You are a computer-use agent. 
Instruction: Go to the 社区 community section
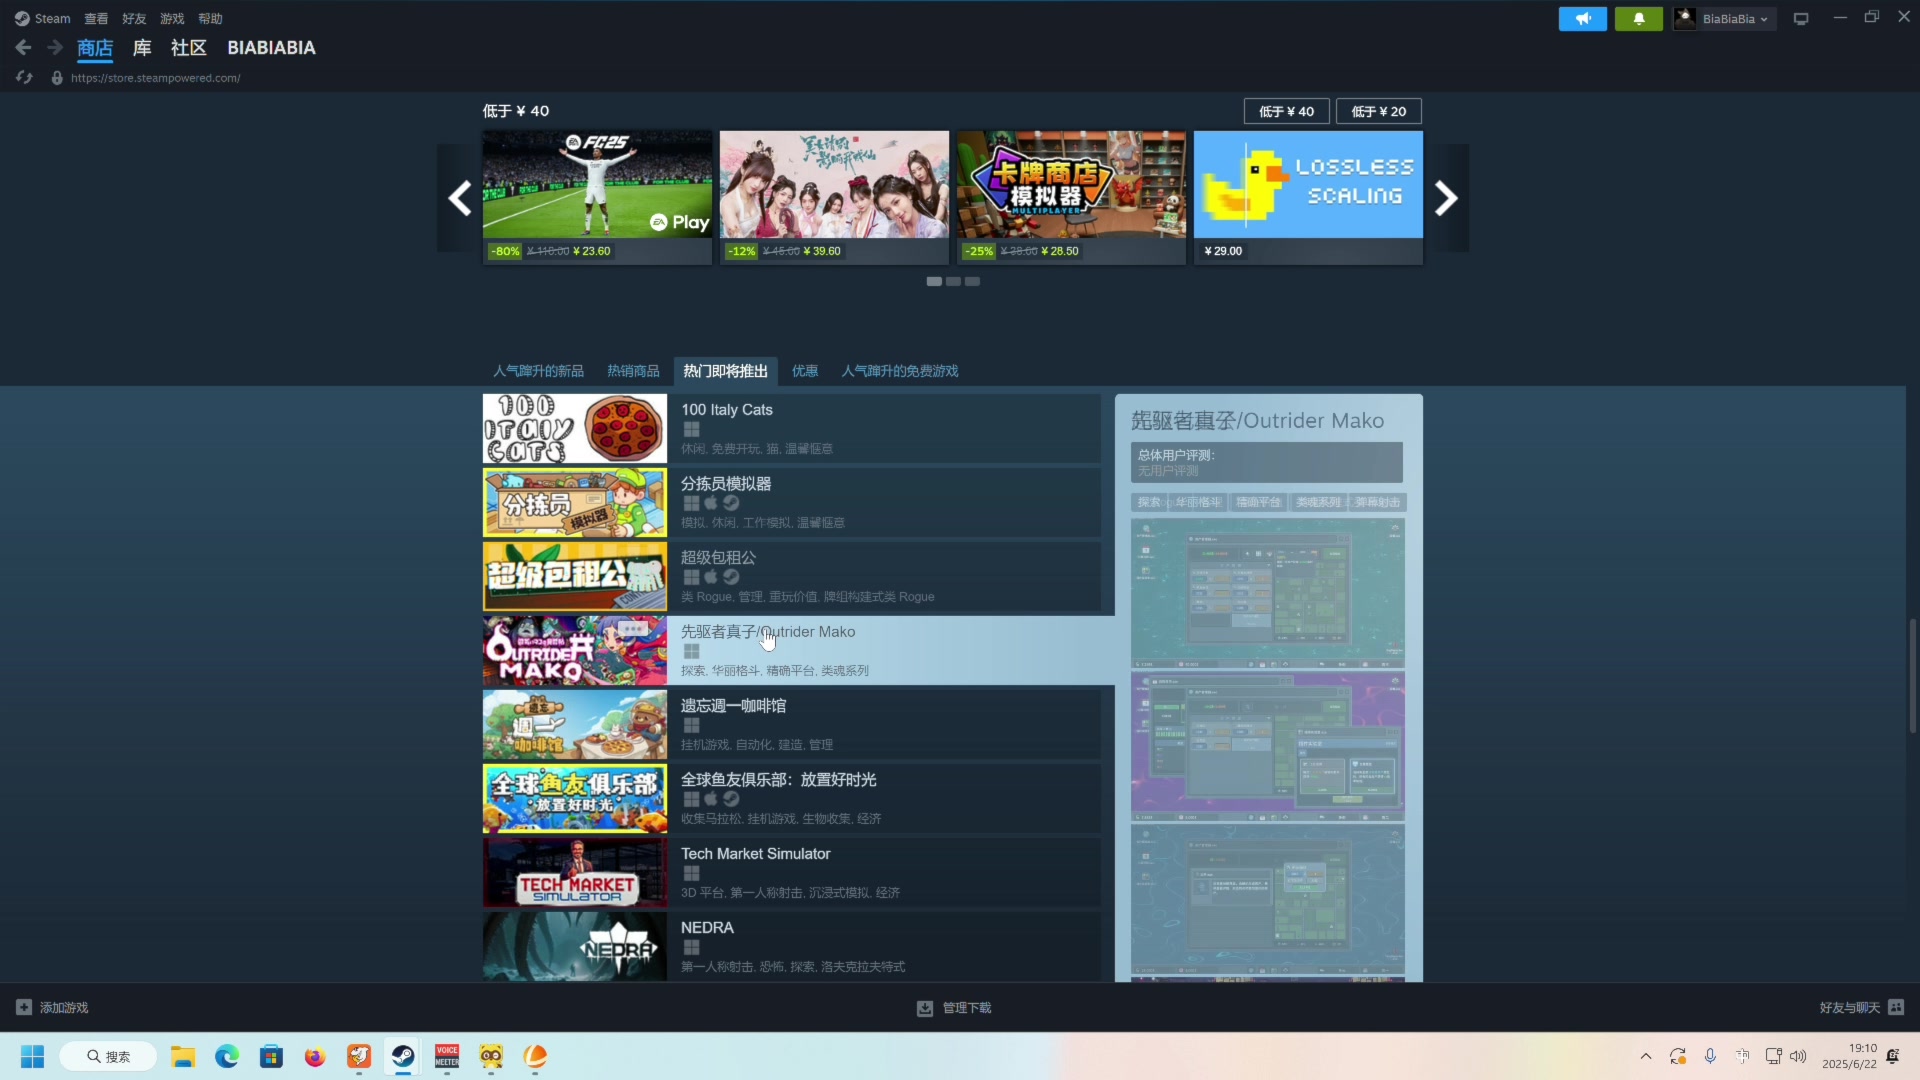[188, 48]
